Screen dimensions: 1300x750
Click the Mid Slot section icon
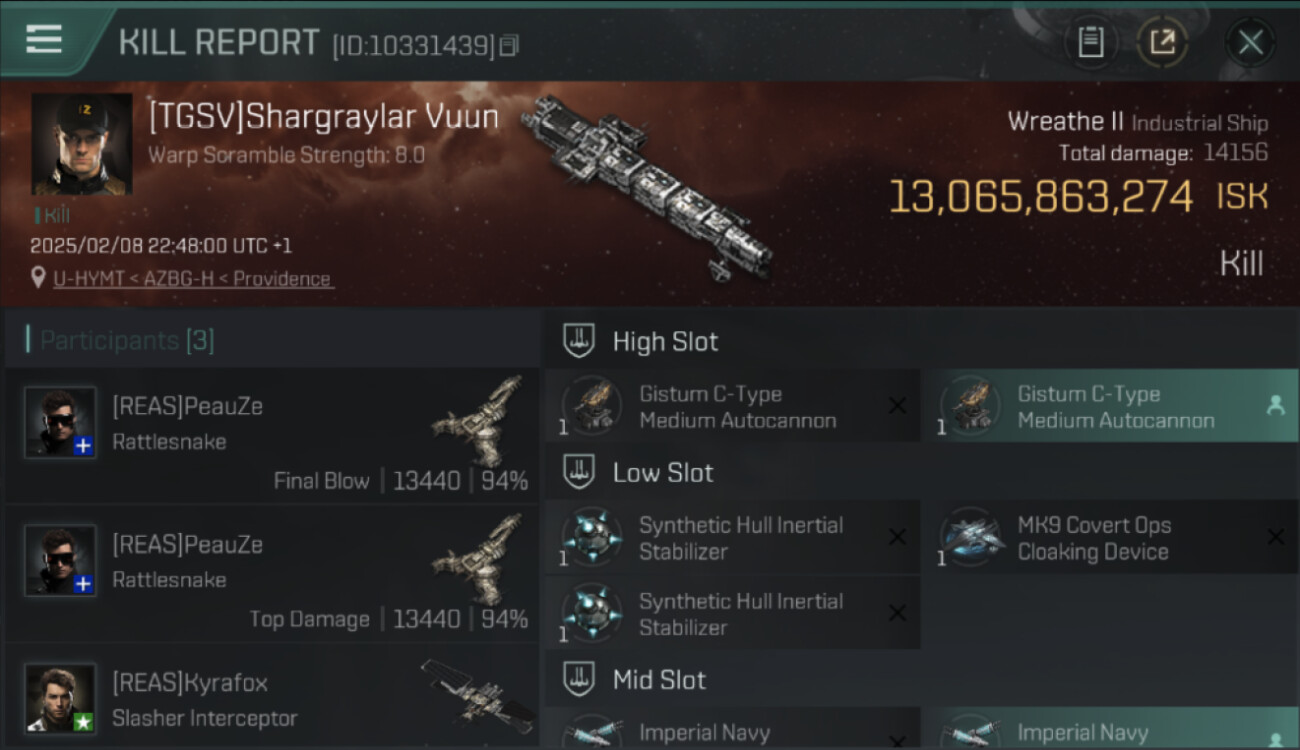[x=579, y=680]
